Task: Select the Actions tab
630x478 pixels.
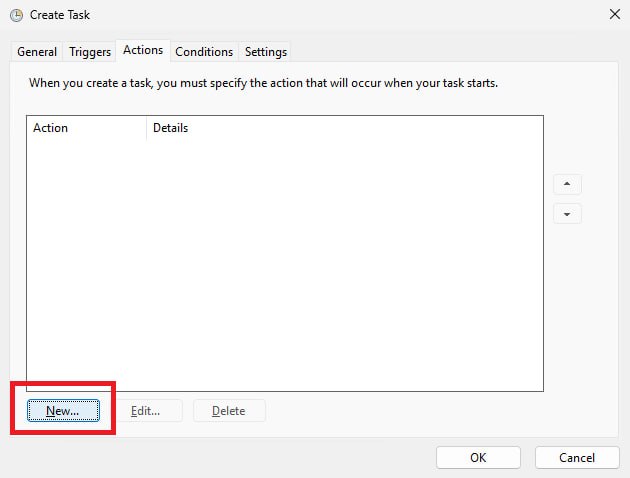Action: click(x=143, y=50)
